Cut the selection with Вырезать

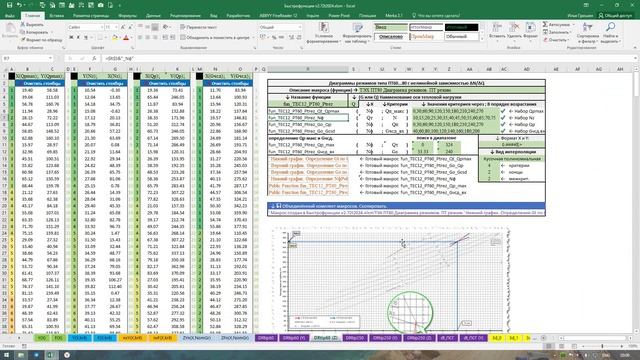coord(32,24)
